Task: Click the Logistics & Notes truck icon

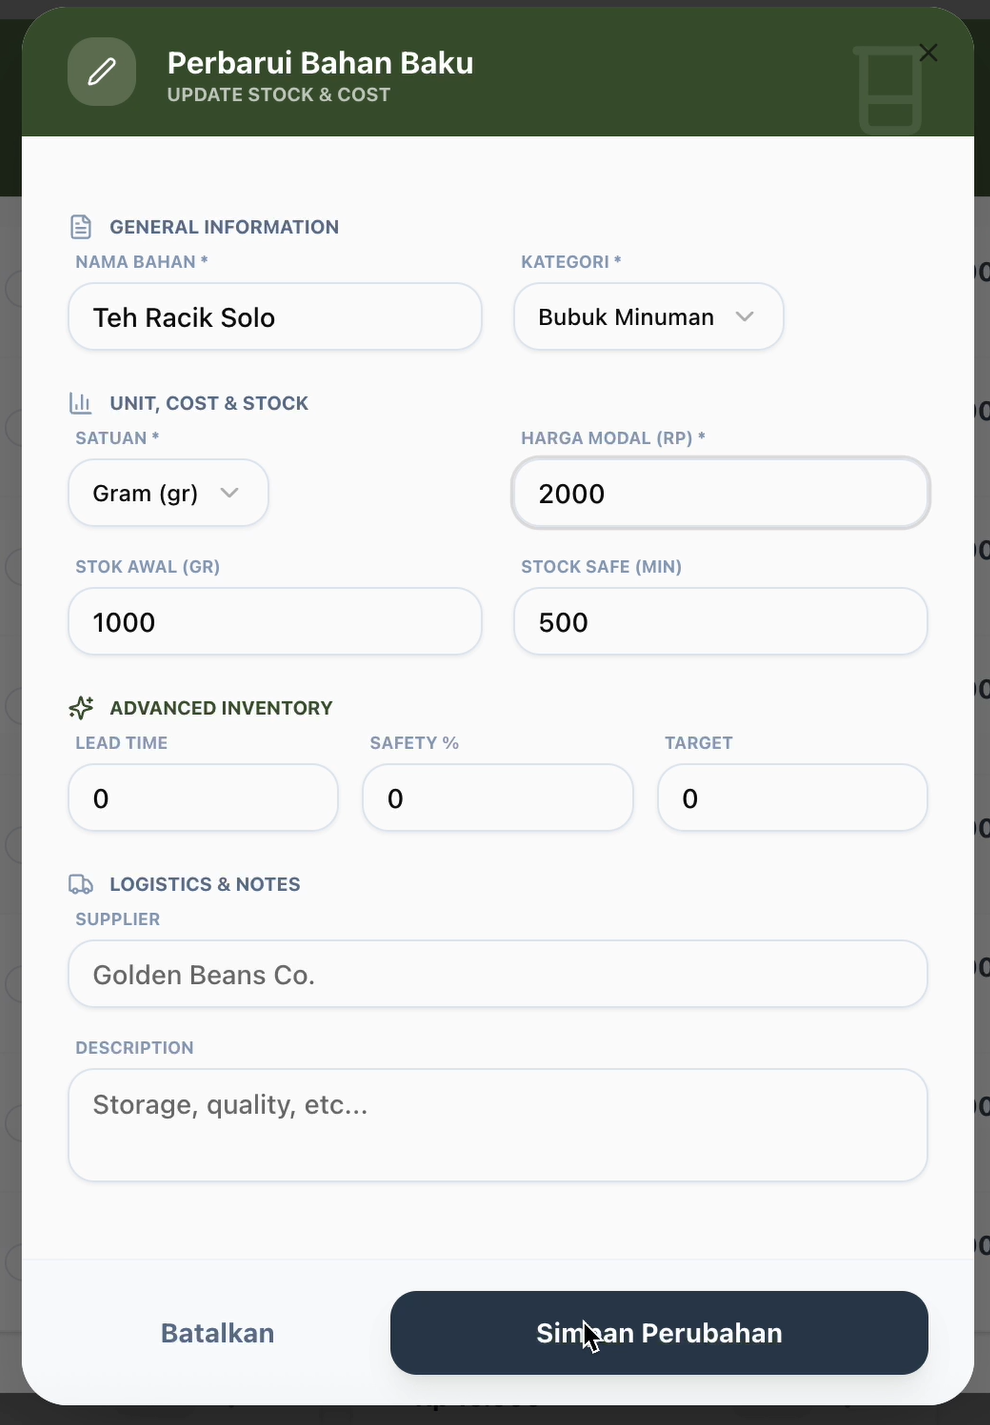Action: 81,884
